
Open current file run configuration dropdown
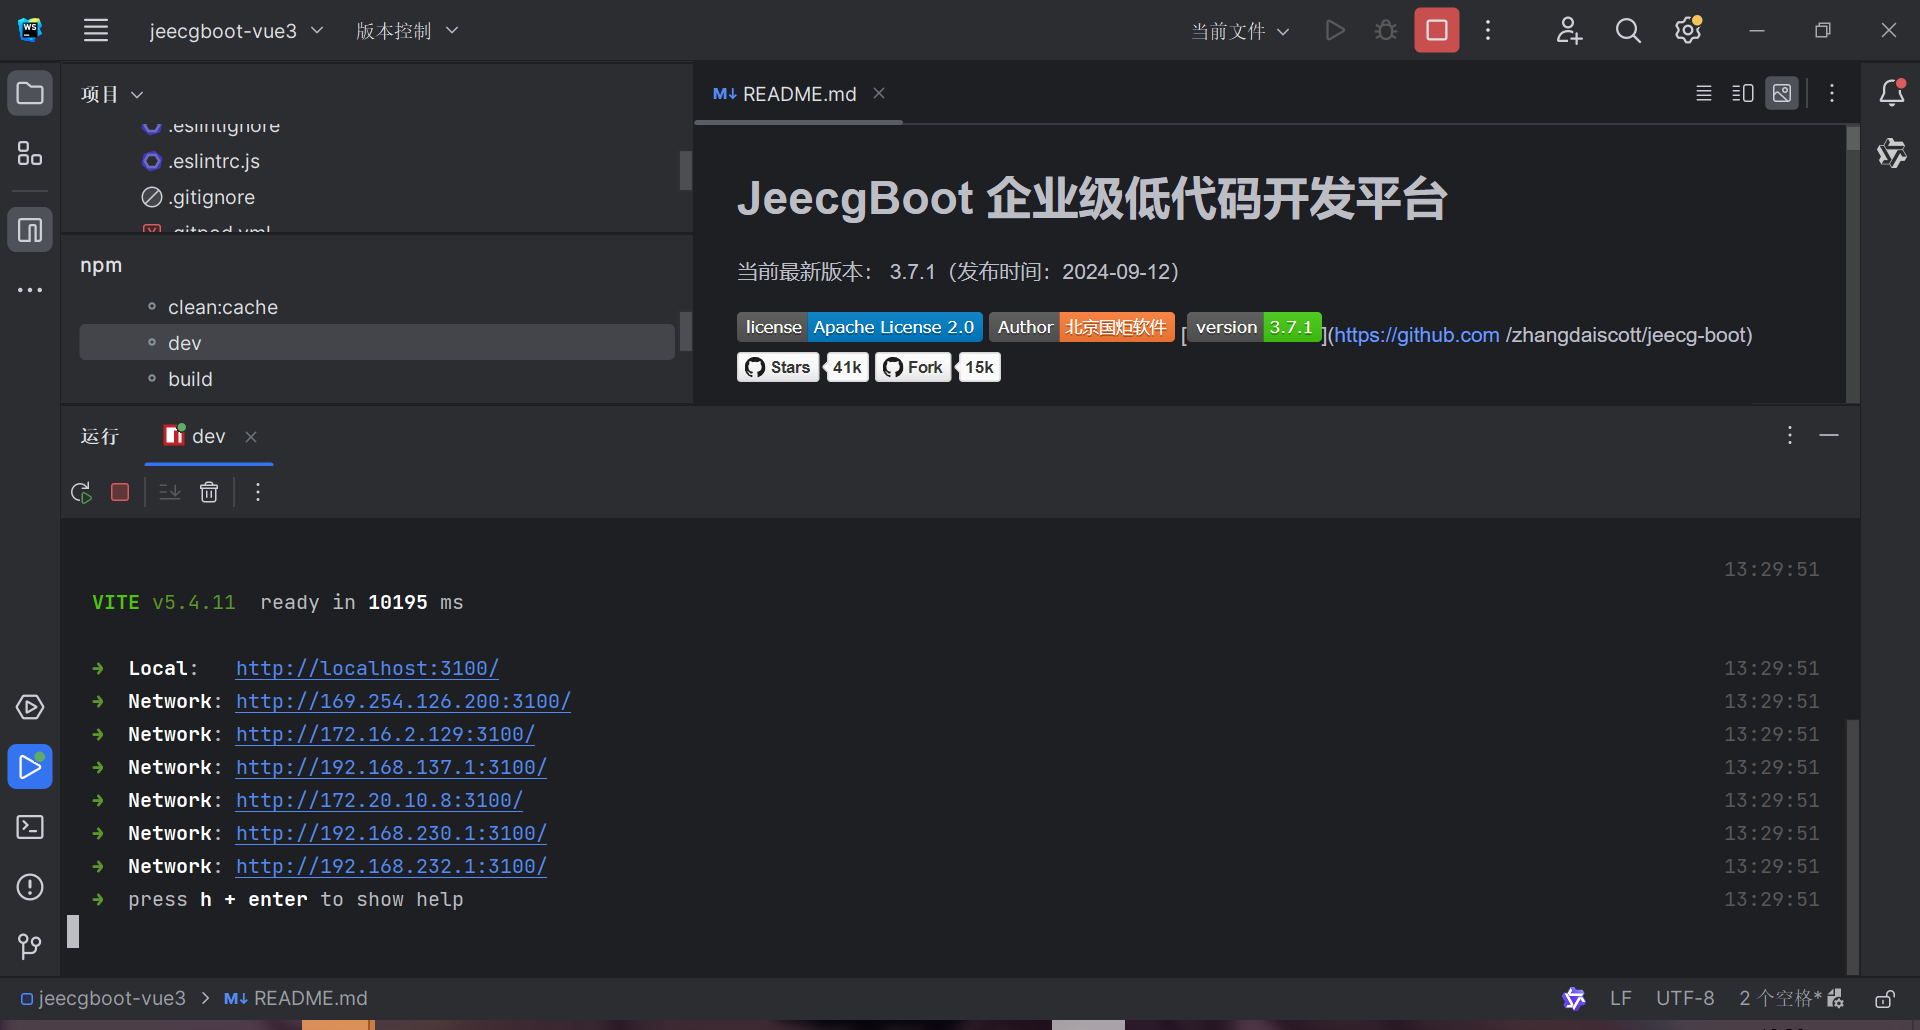(1240, 31)
